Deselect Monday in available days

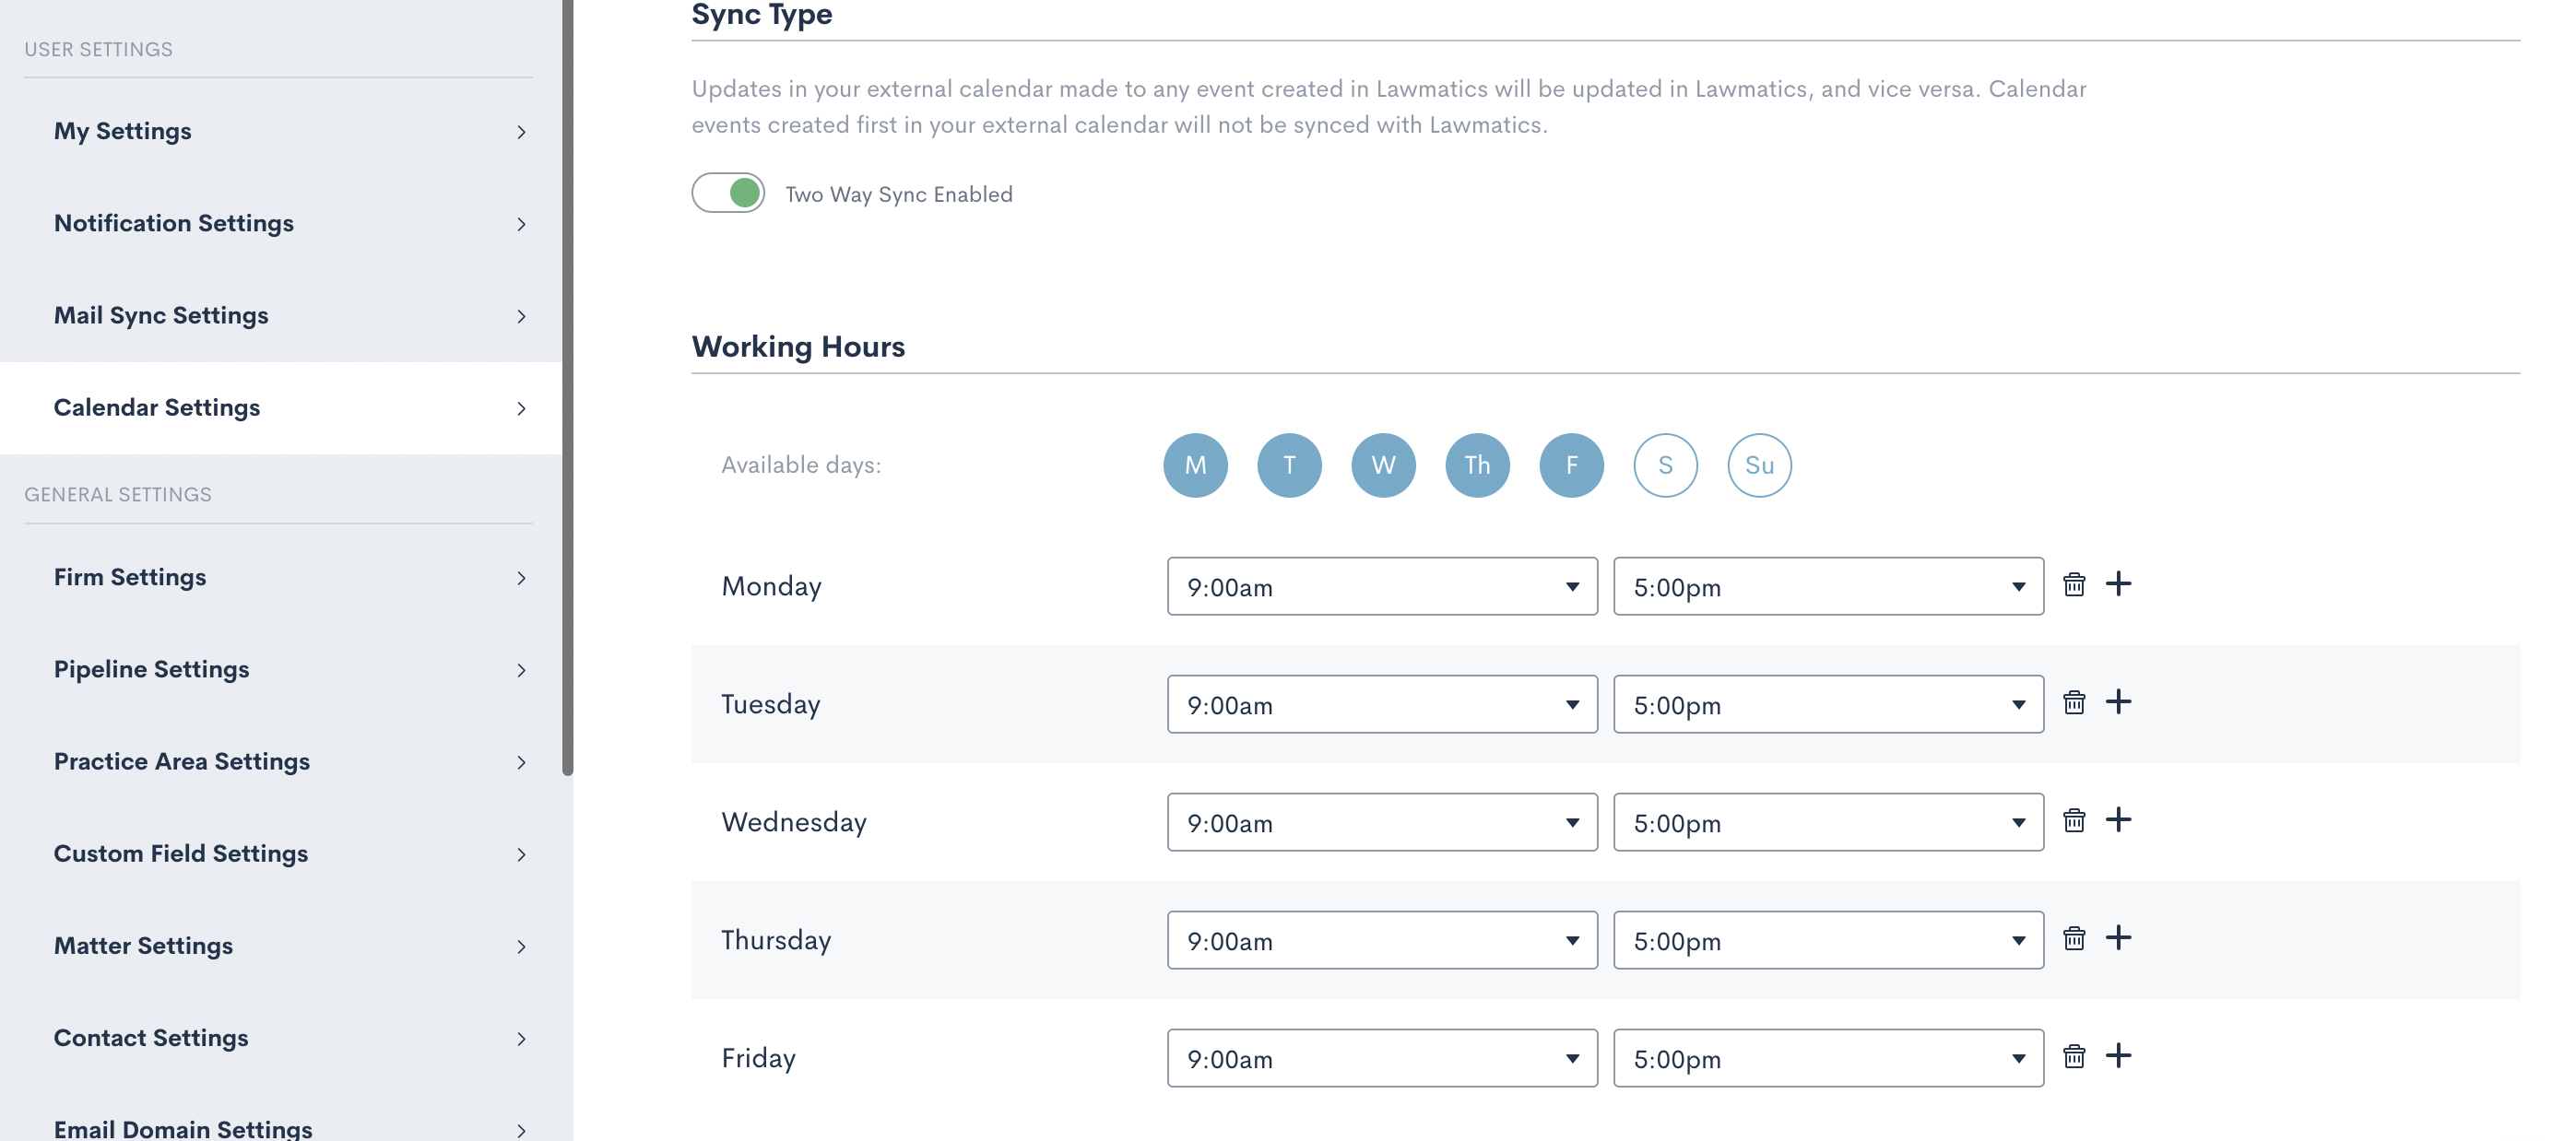pos(1195,465)
